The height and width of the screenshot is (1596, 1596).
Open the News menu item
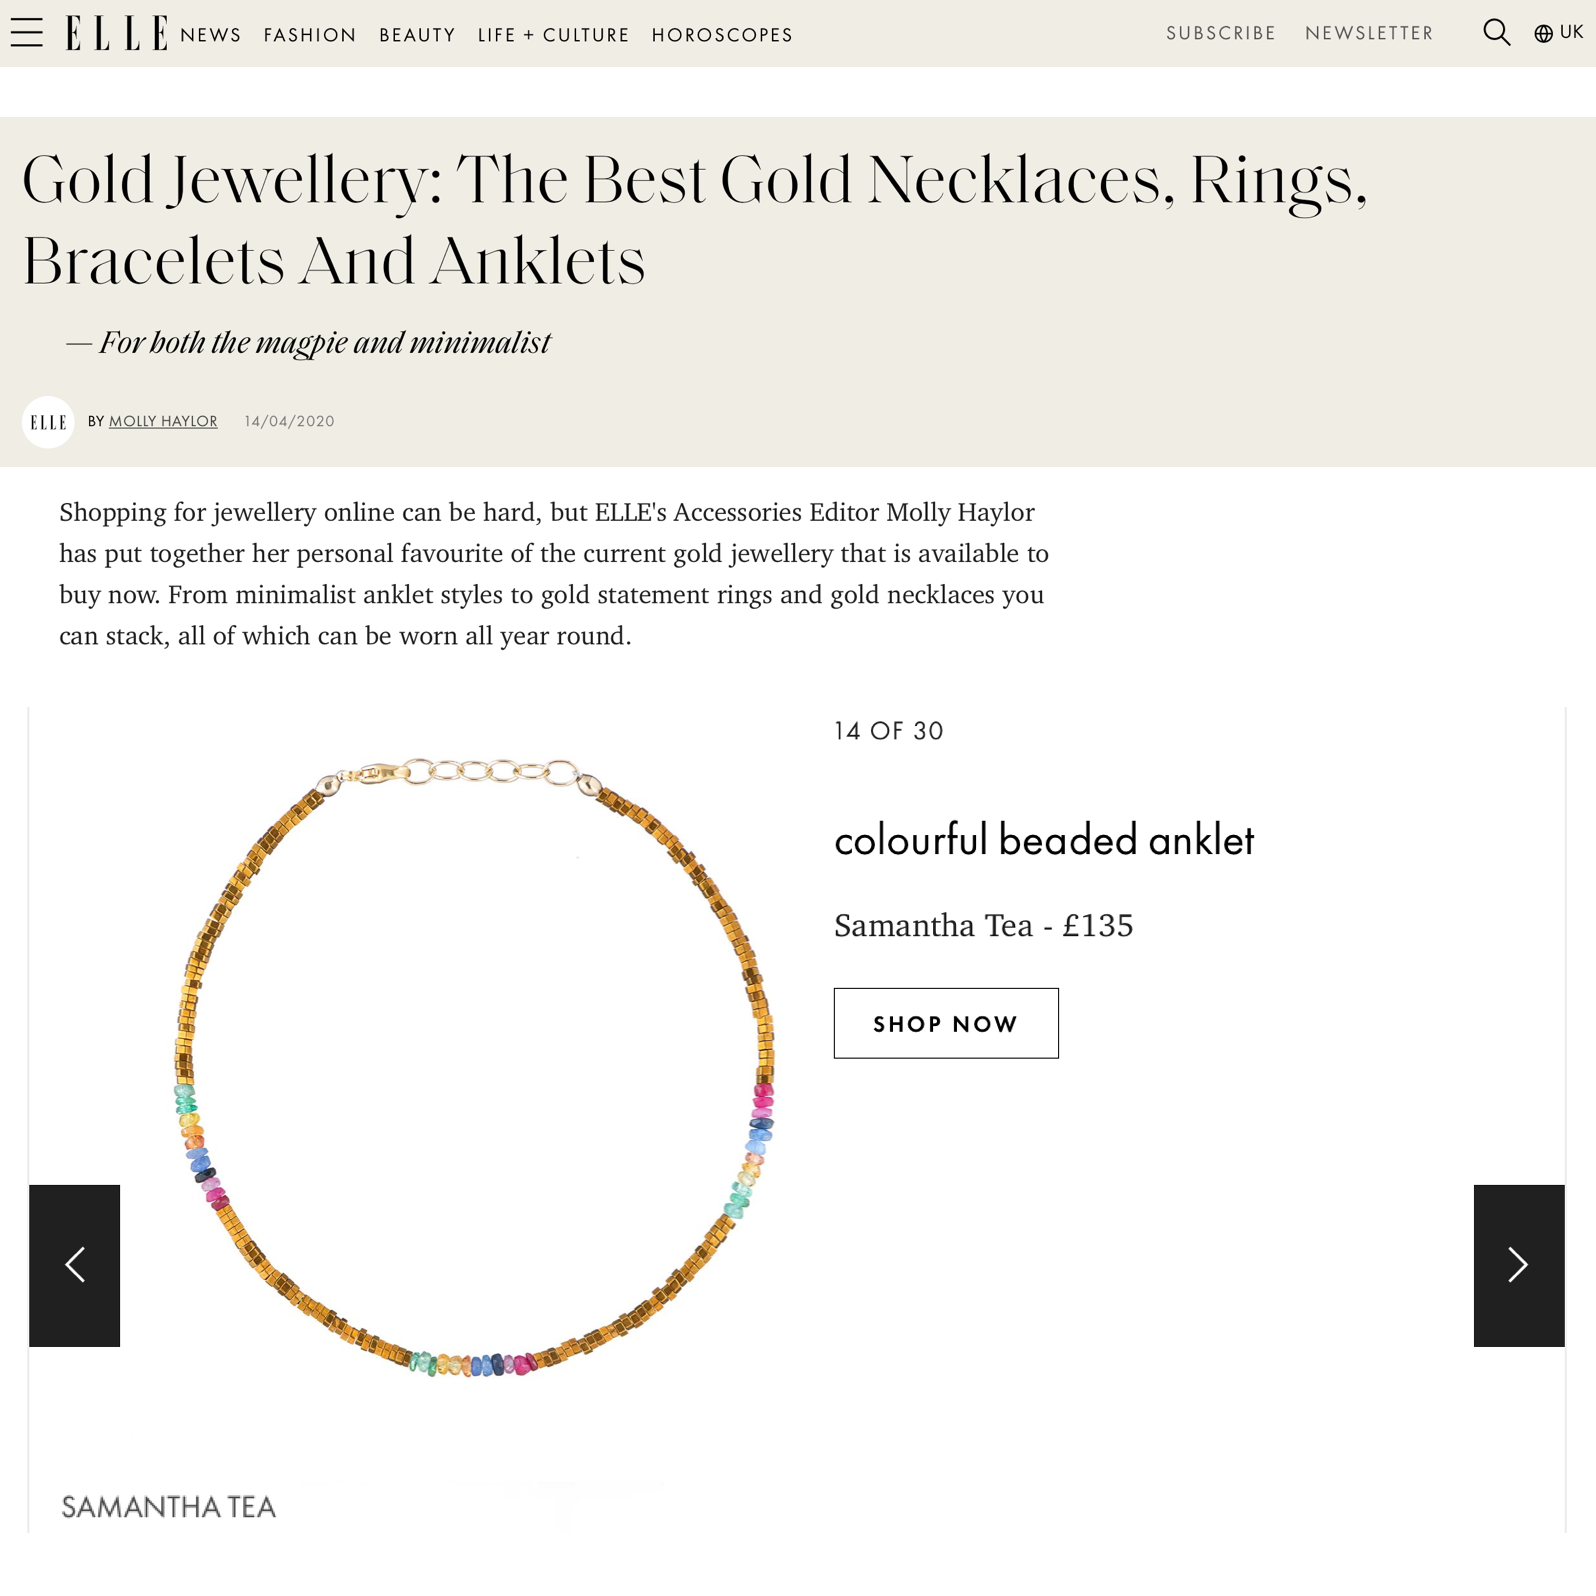pos(211,35)
